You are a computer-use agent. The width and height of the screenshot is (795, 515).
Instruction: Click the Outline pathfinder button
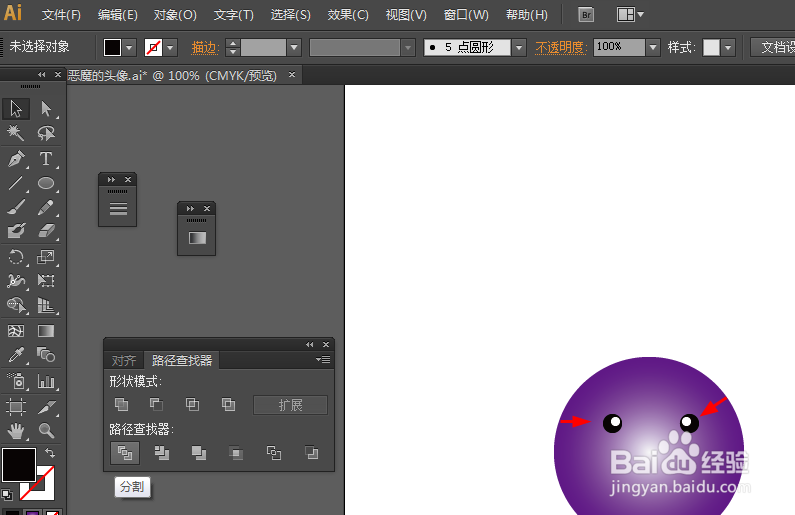(274, 453)
